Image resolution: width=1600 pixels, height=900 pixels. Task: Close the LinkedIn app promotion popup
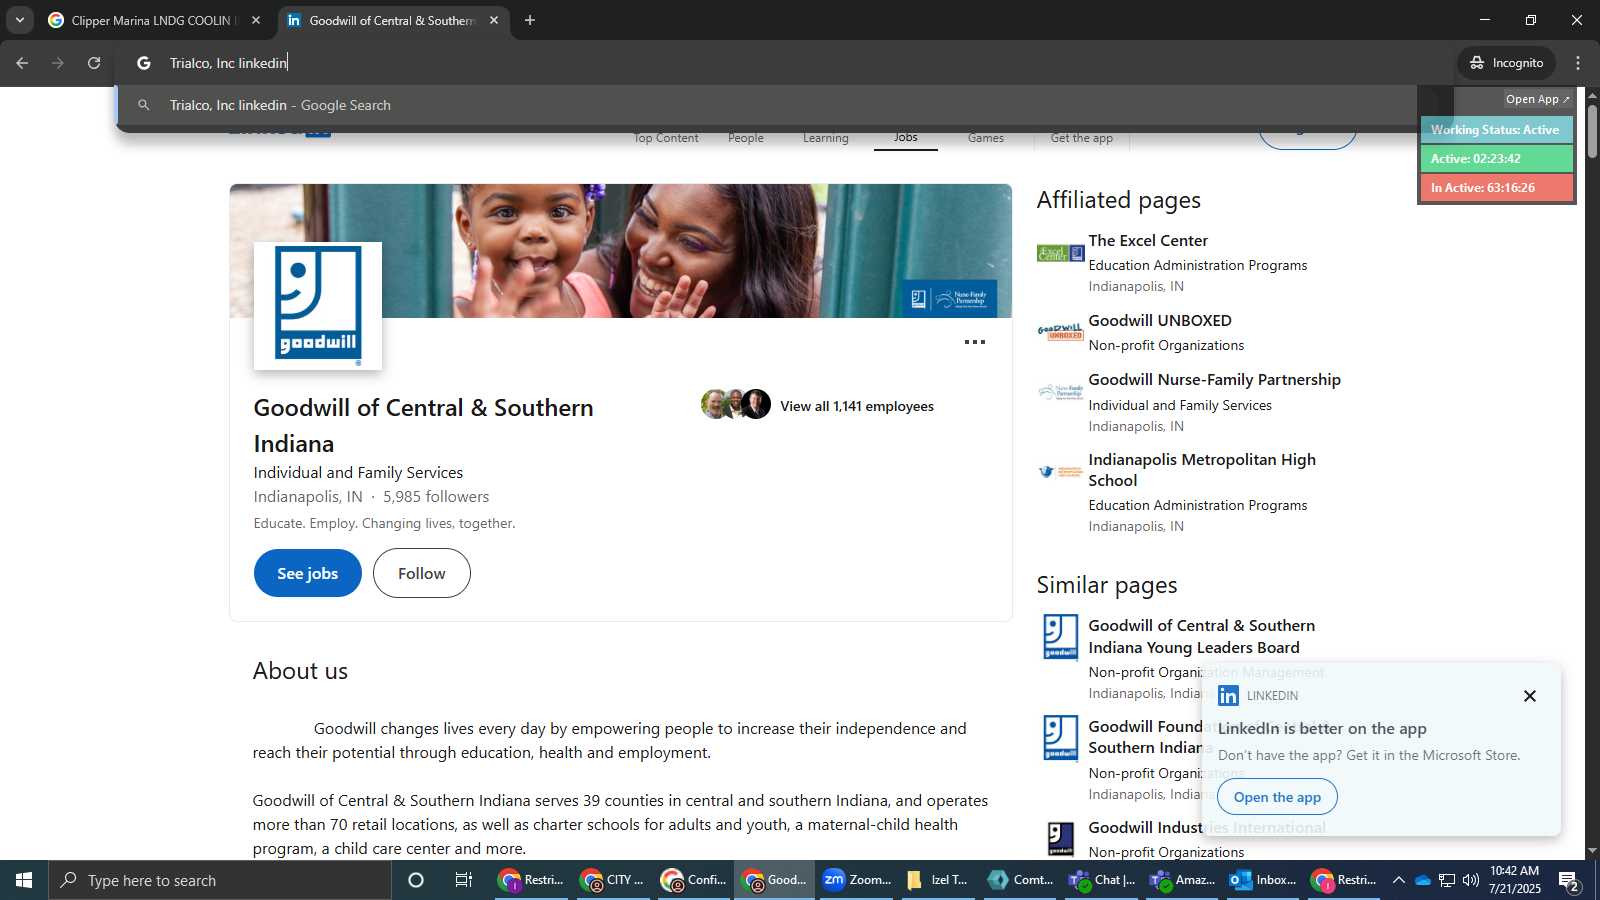[1529, 696]
